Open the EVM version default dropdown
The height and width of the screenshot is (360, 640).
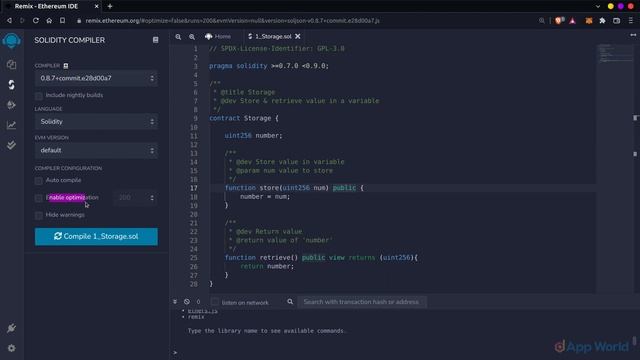click(96, 150)
